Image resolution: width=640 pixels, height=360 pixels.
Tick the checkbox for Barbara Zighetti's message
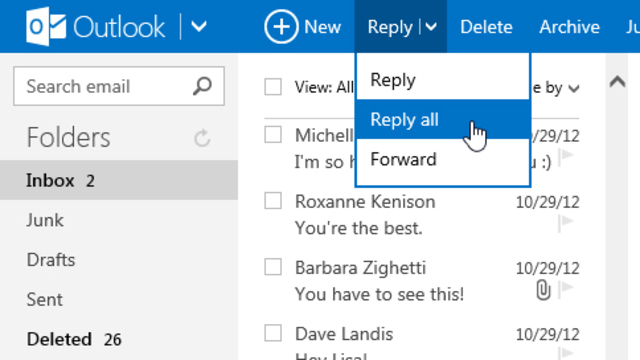point(273,267)
